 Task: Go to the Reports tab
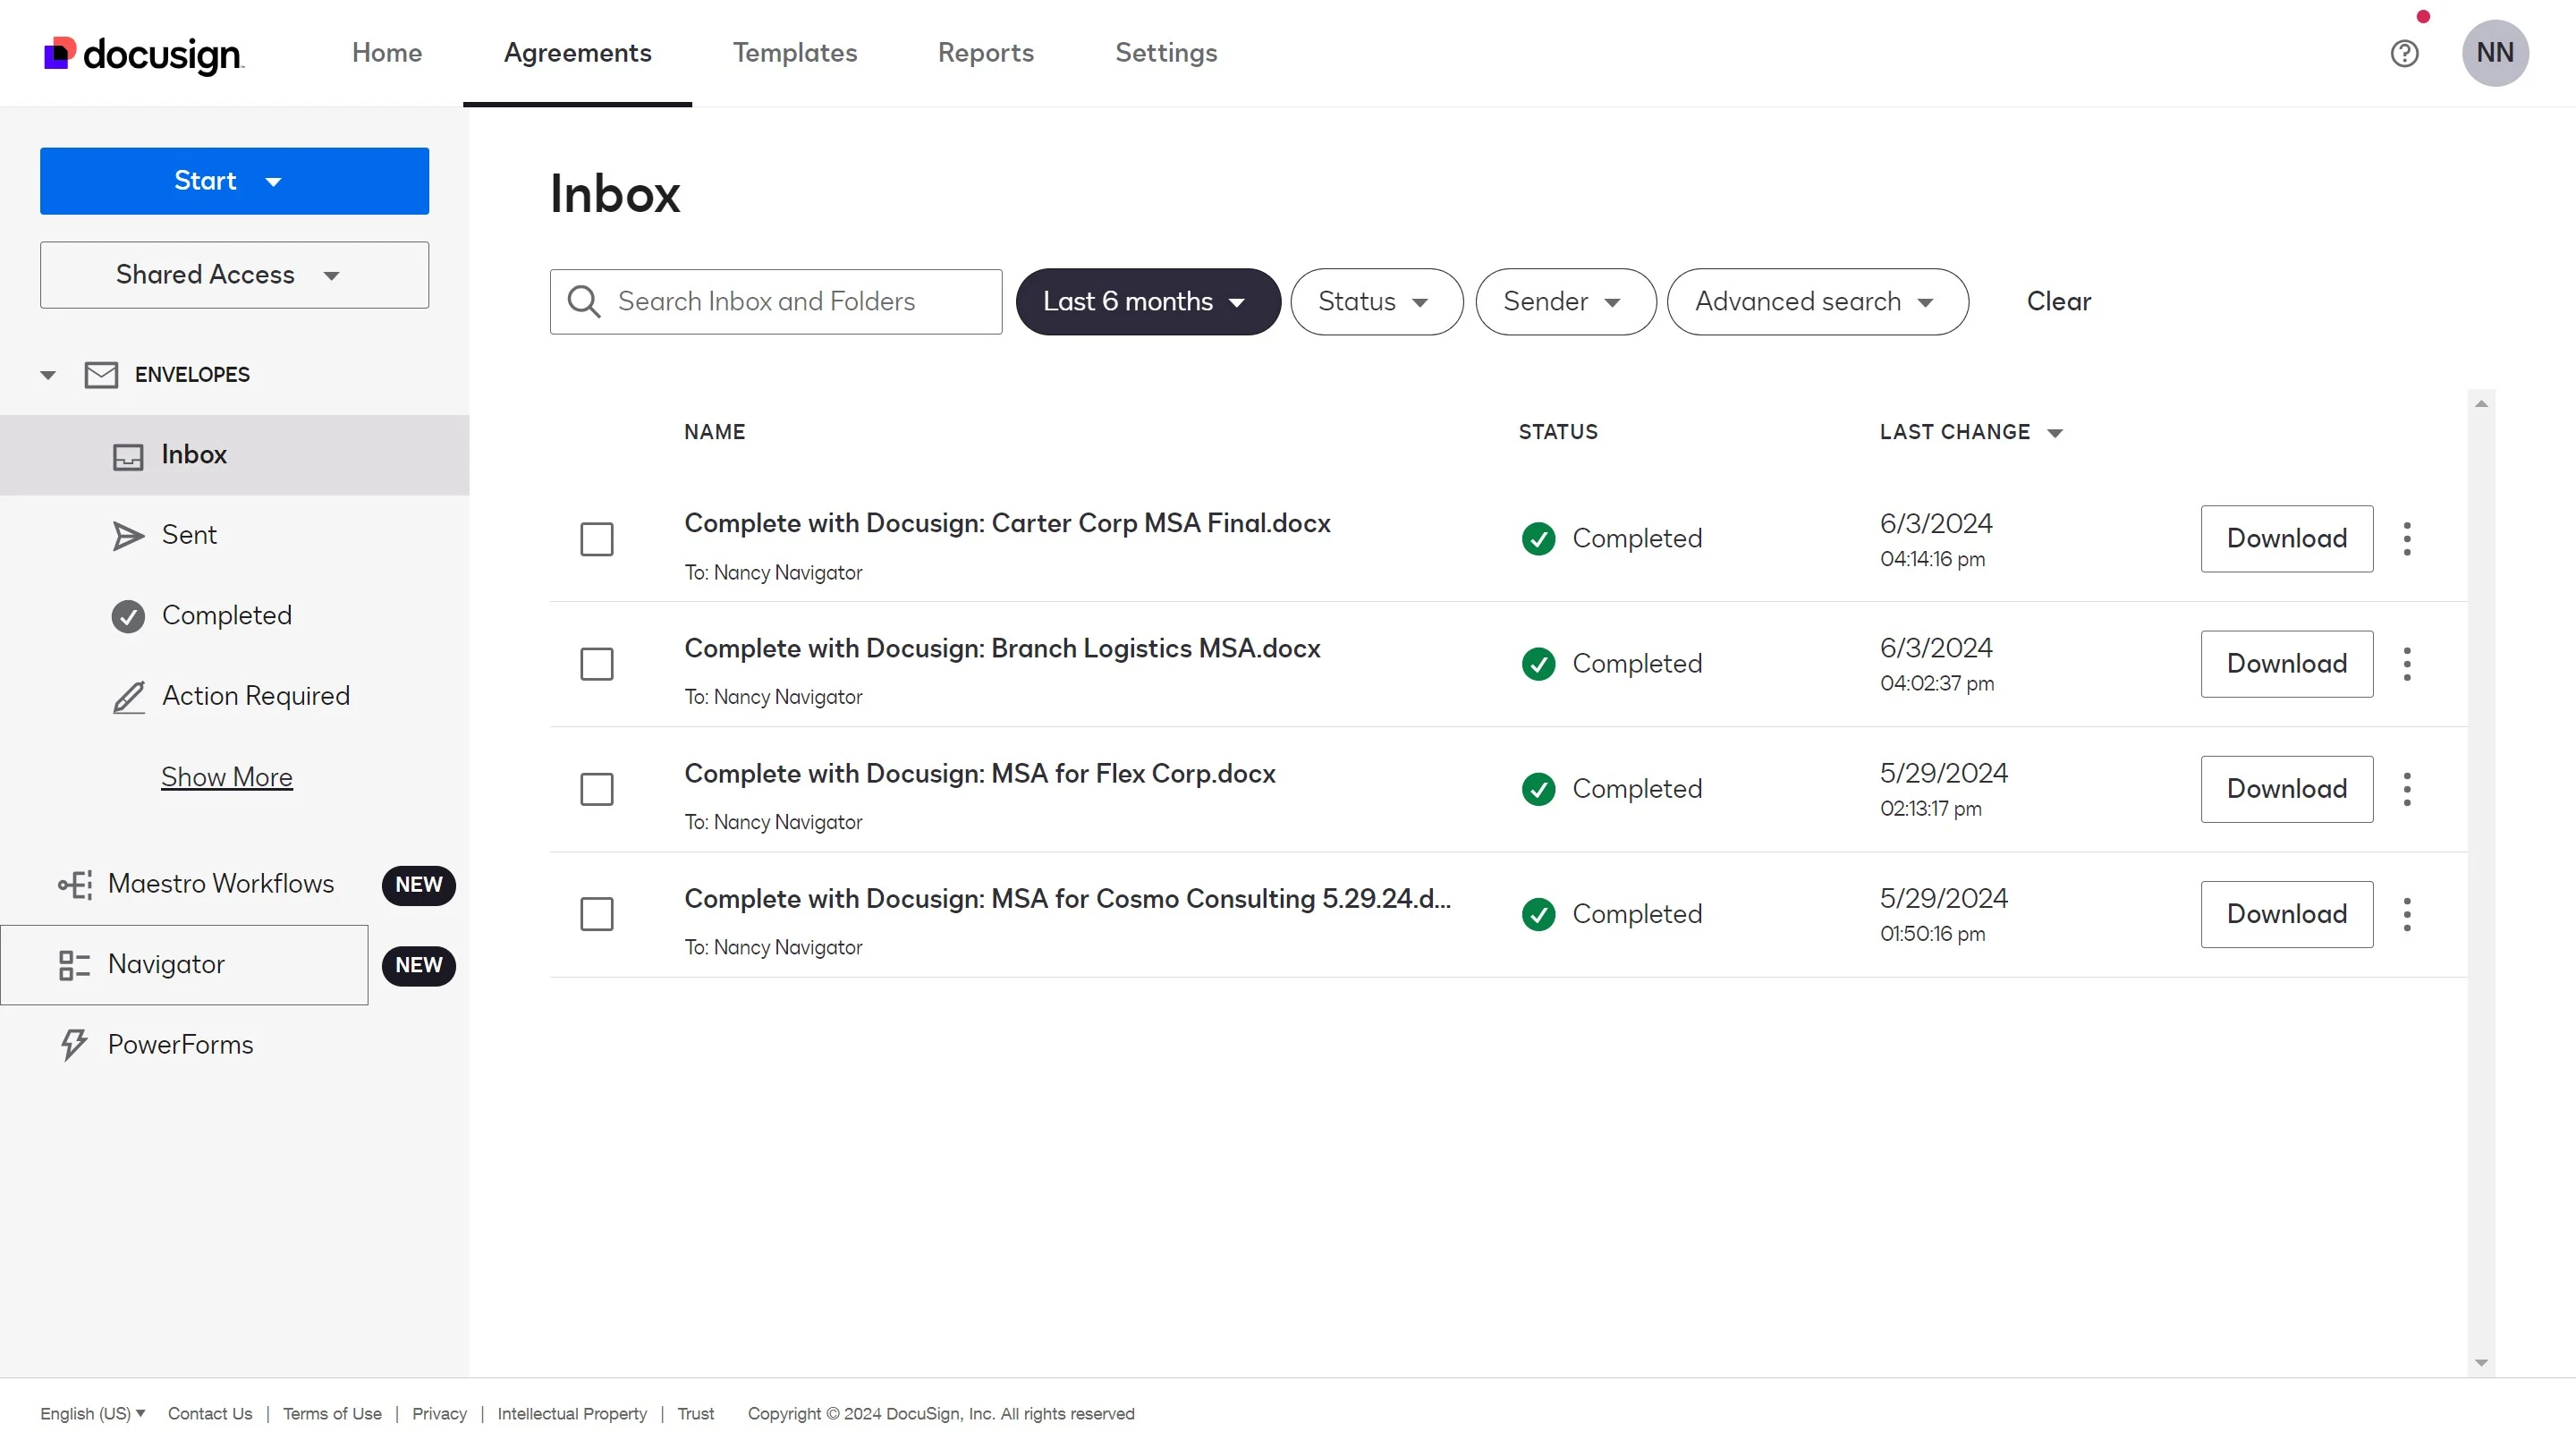pos(985,53)
